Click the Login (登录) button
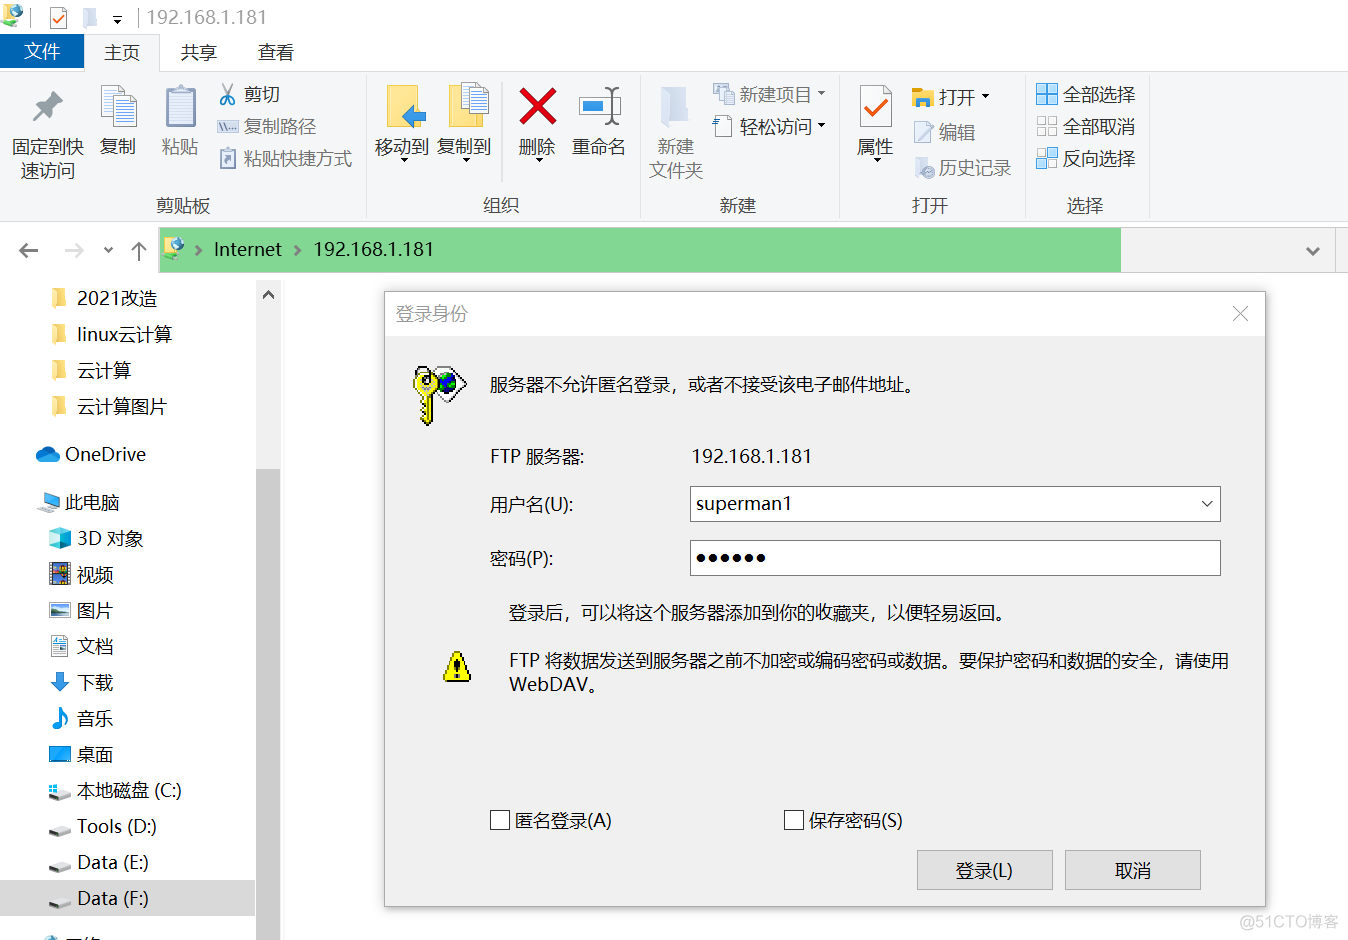Image resolution: width=1348 pixels, height=940 pixels. click(x=985, y=870)
